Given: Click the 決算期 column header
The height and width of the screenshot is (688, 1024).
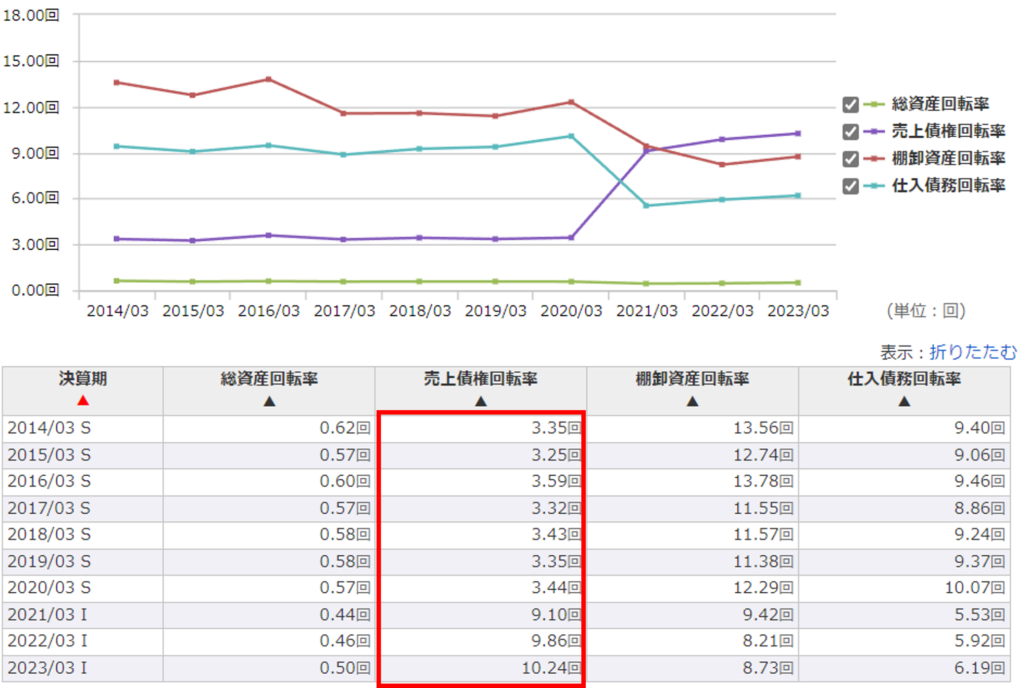Looking at the screenshot, I should pyautogui.click(x=83, y=380).
